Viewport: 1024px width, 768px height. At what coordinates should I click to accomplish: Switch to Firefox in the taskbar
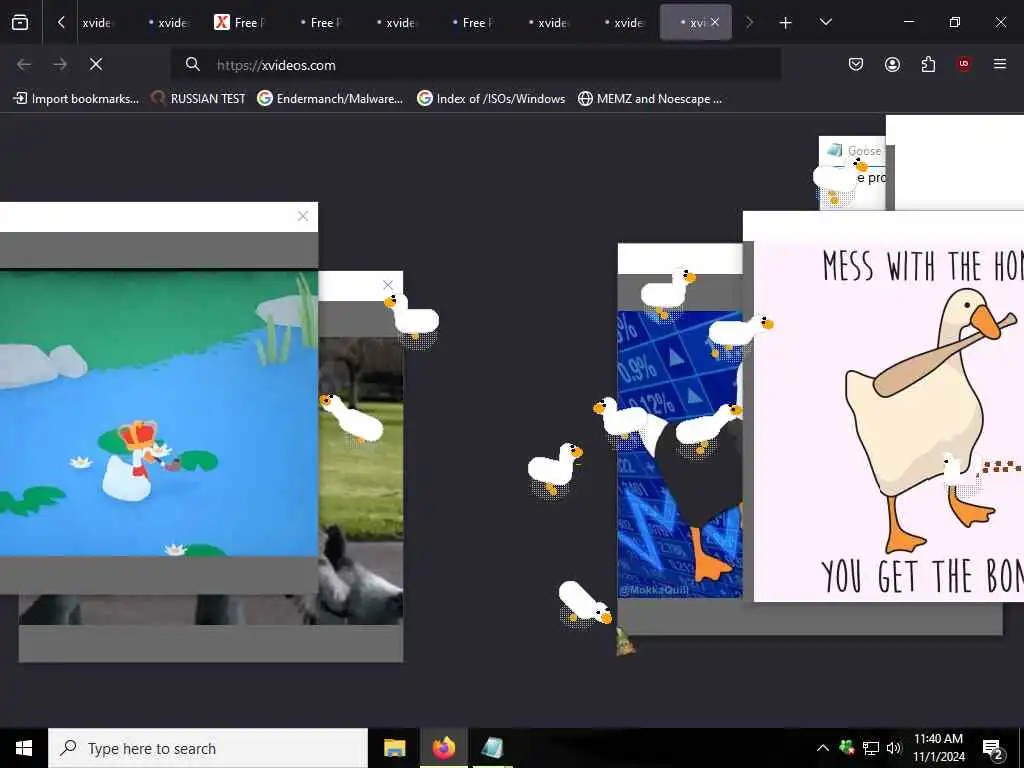pyautogui.click(x=443, y=748)
